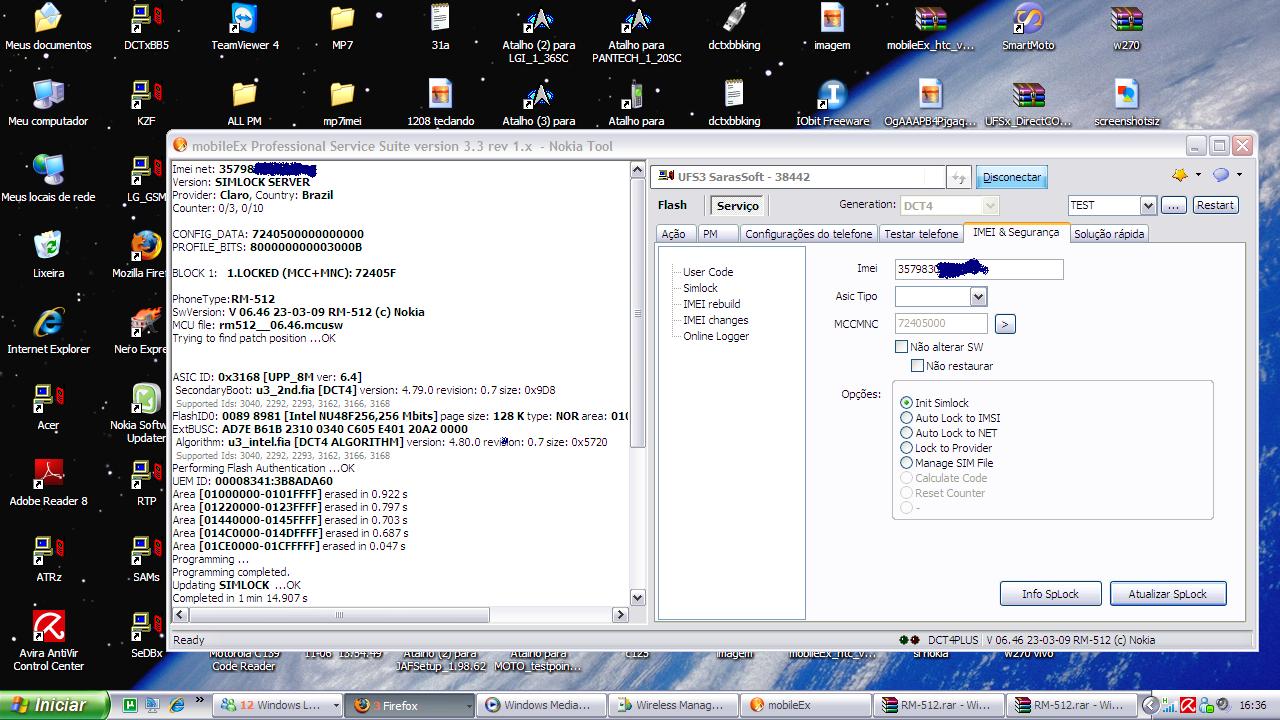Select Manage SIM File option
This screenshot has height=720, width=1280.
tap(907, 463)
